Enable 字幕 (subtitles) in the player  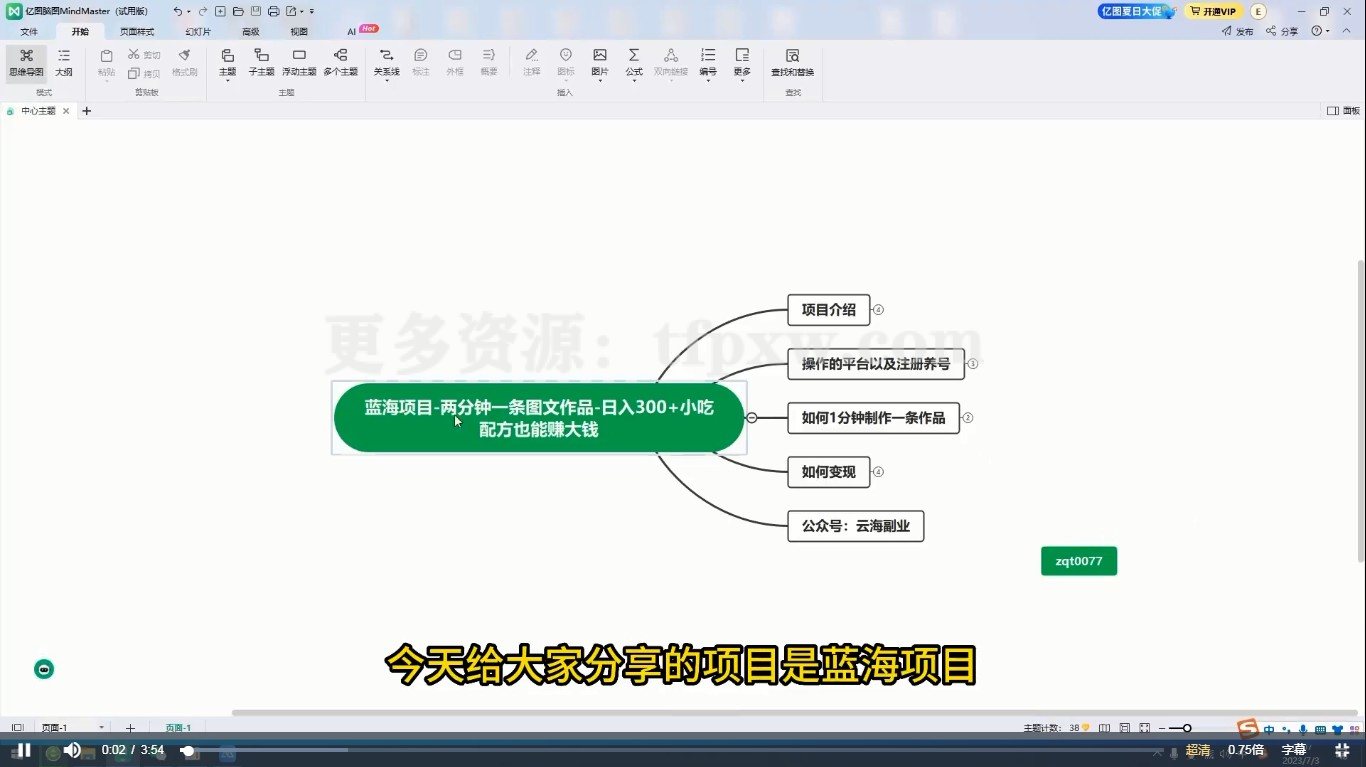pos(1293,750)
